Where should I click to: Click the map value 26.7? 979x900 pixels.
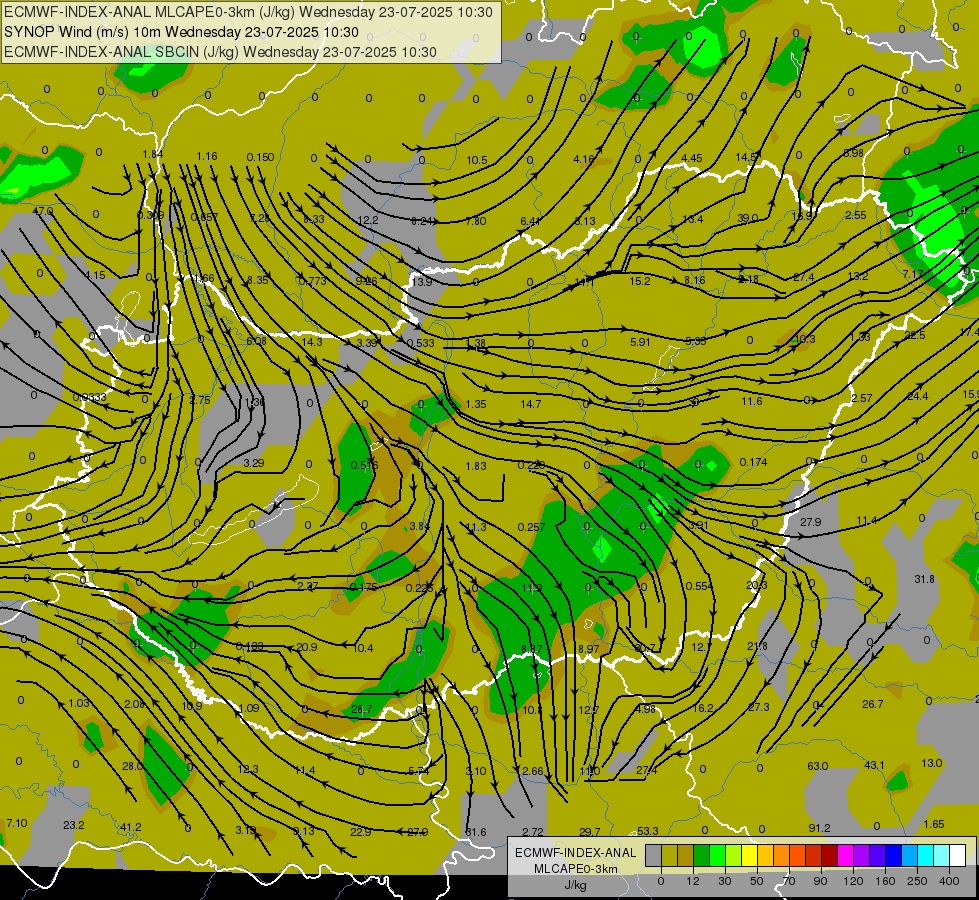point(872,704)
